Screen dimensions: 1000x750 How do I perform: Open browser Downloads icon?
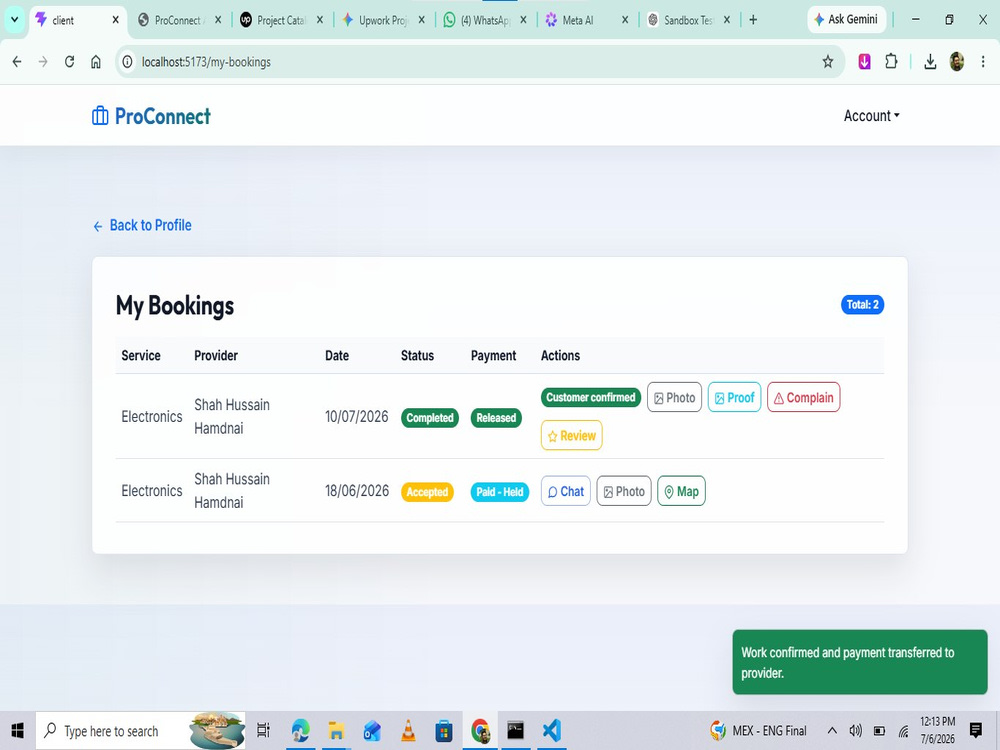coord(930,62)
